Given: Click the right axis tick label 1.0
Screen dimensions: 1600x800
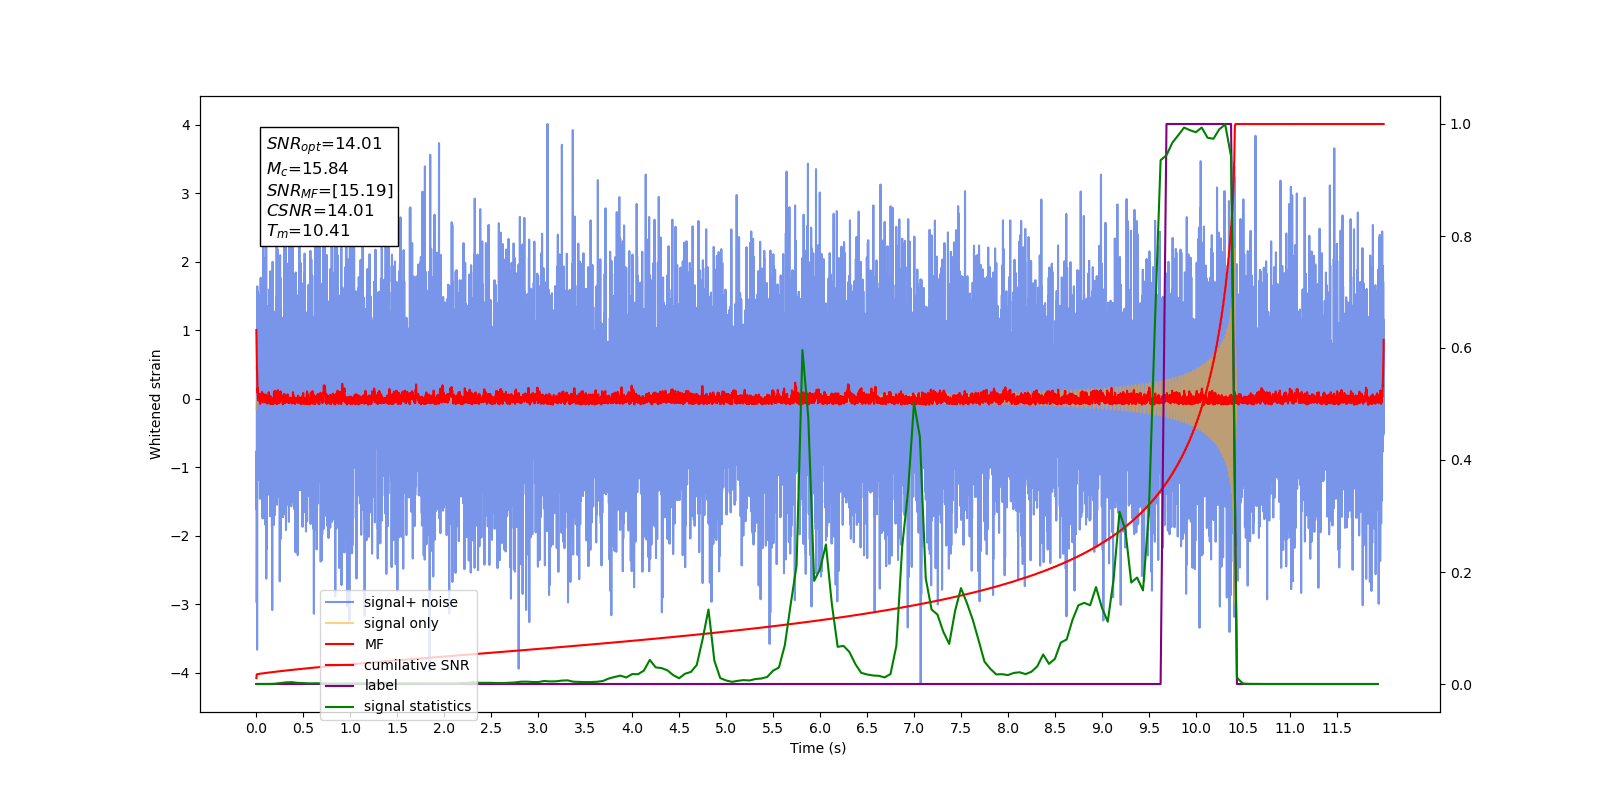Looking at the screenshot, I should [1461, 125].
